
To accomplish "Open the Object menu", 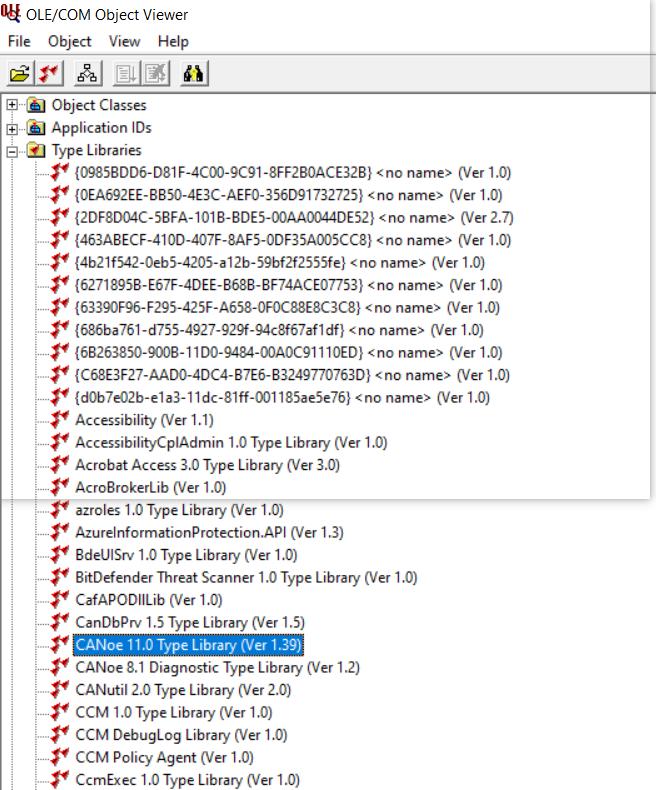I will coord(70,41).
